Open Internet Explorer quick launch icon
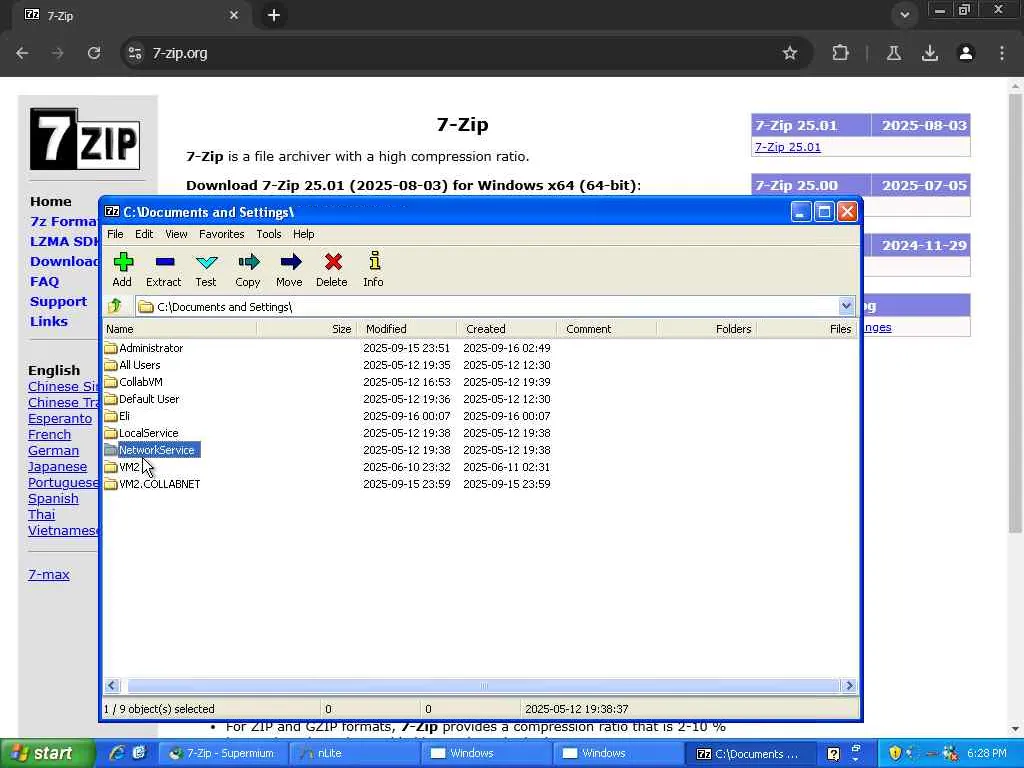Viewport: 1024px width, 768px height. point(117,753)
